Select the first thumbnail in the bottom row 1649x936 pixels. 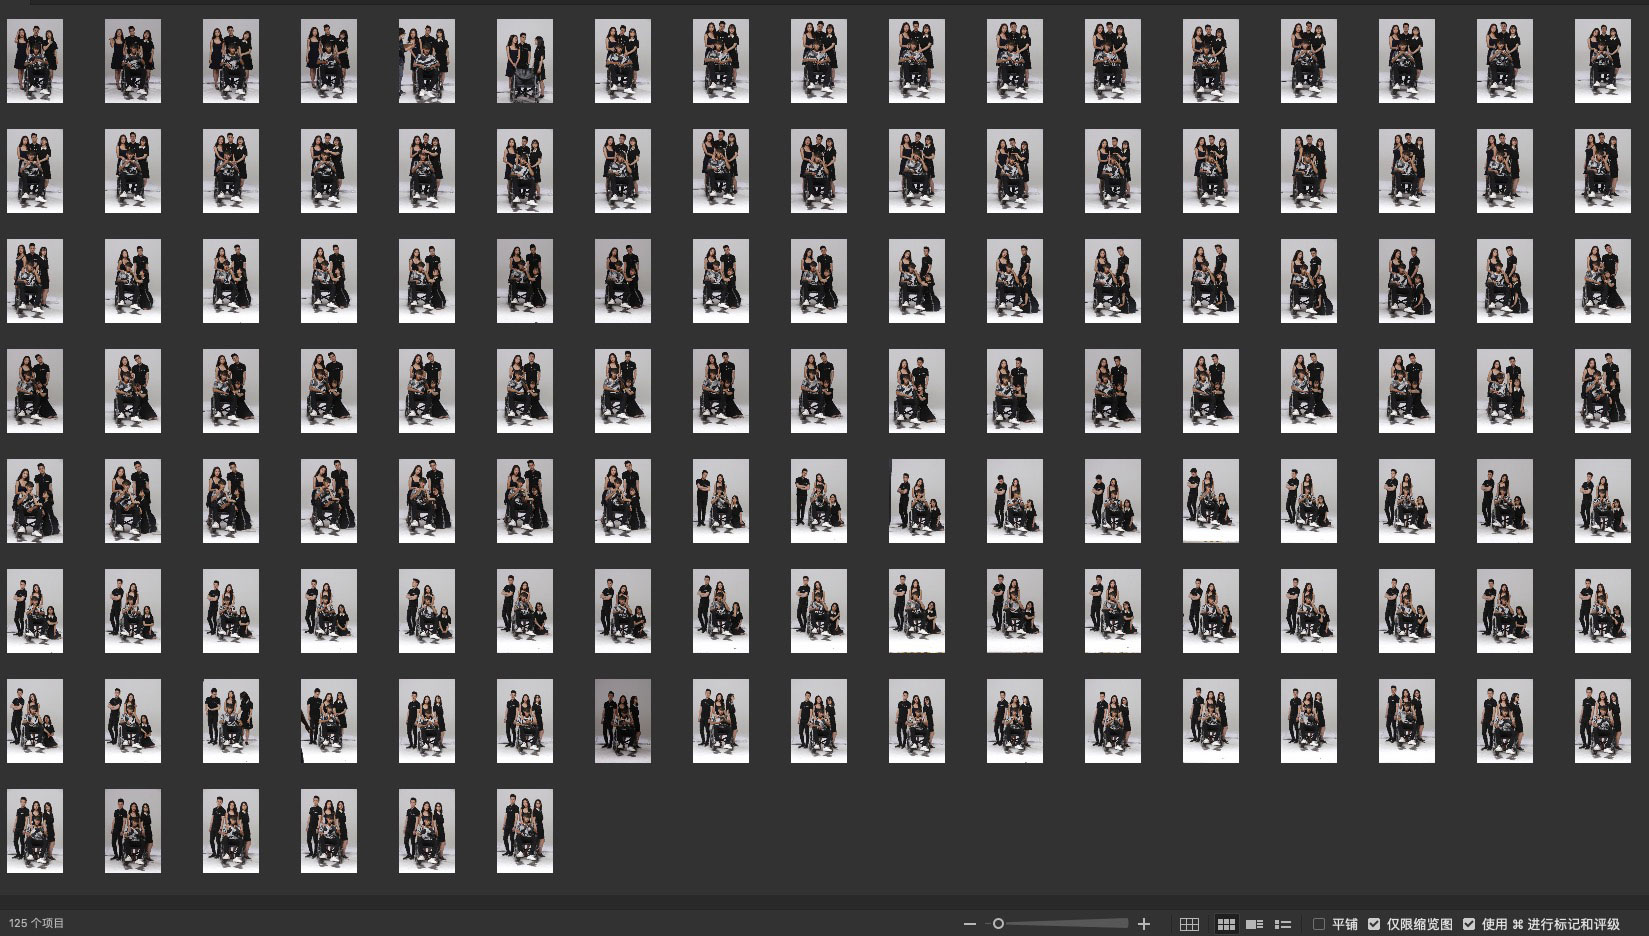tap(35, 831)
